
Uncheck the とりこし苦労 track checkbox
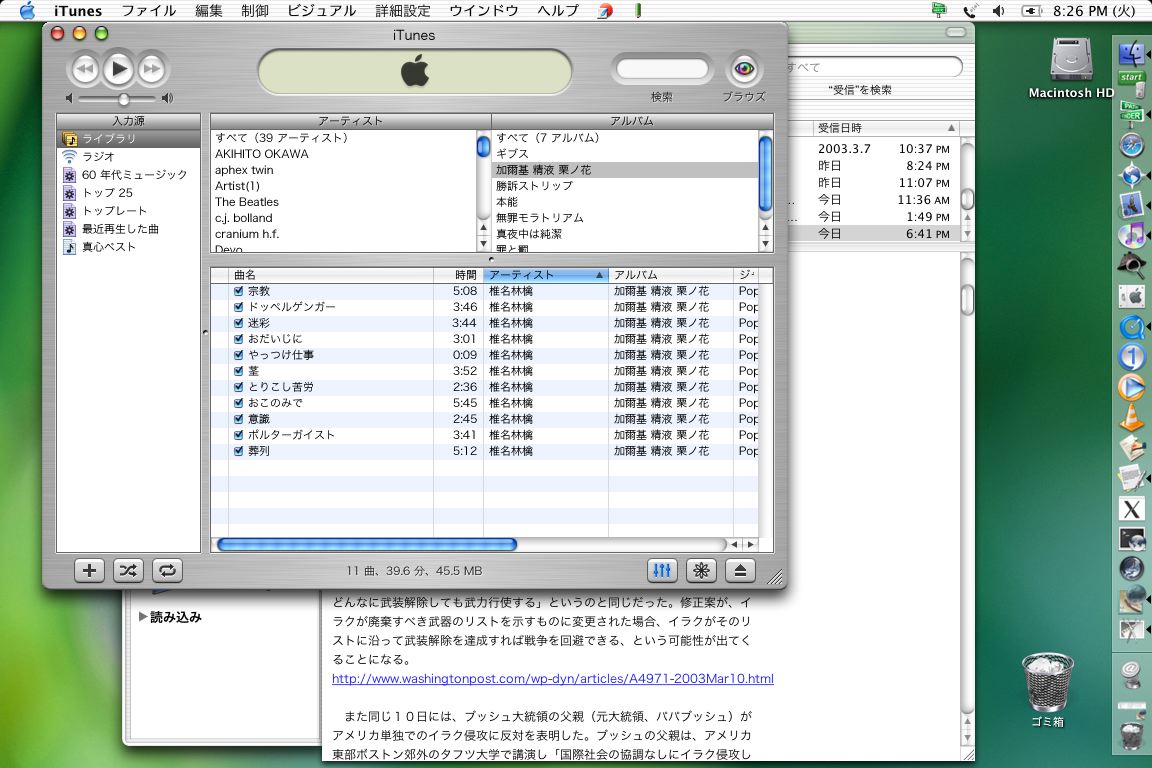click(x=238, y=387)
